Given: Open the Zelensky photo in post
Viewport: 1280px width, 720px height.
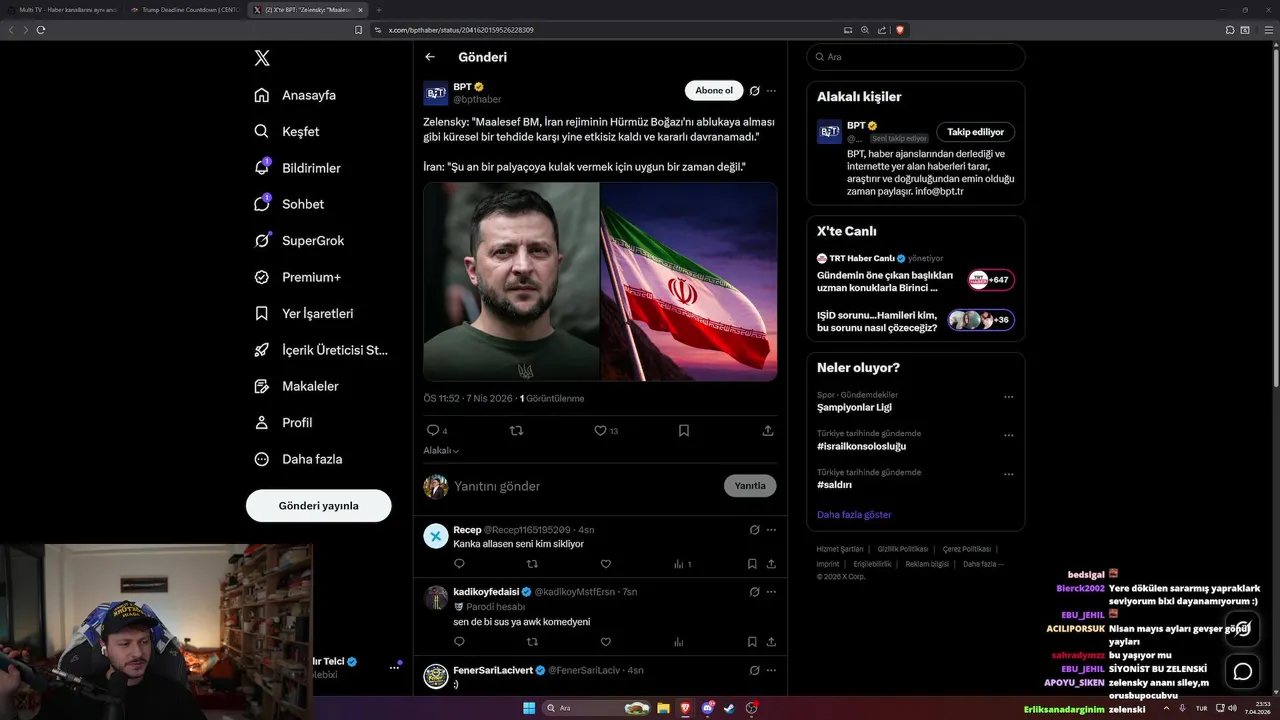Looking at the screenshot, I should pyautogui.click(x=511, y=281).
